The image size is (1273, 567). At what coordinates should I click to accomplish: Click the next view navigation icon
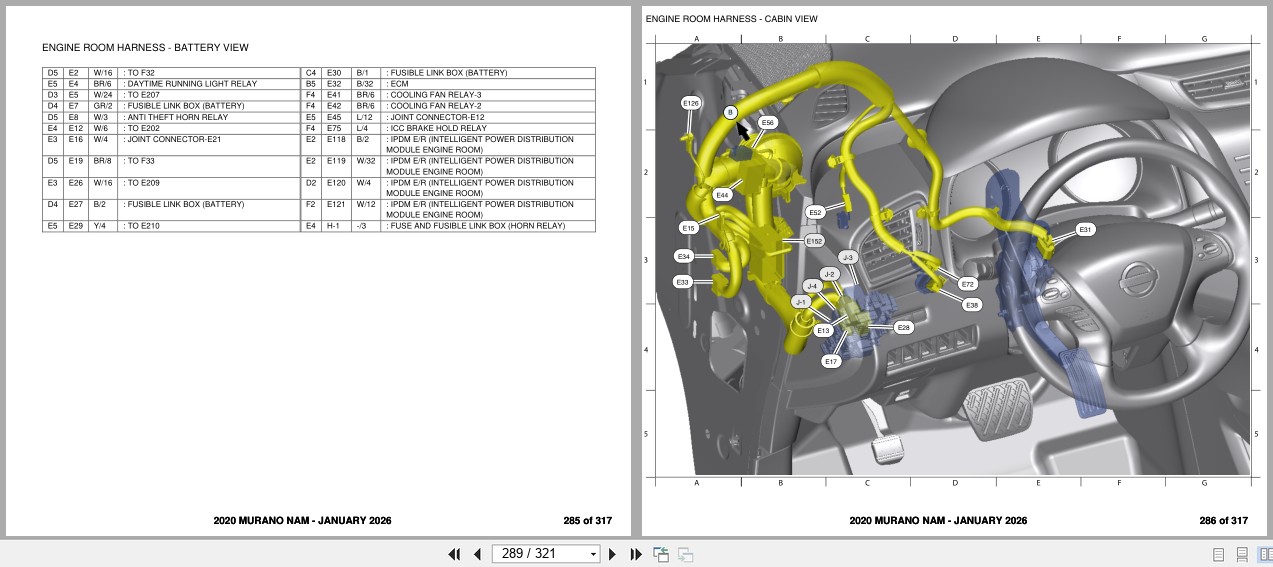[x=686, y=554]
